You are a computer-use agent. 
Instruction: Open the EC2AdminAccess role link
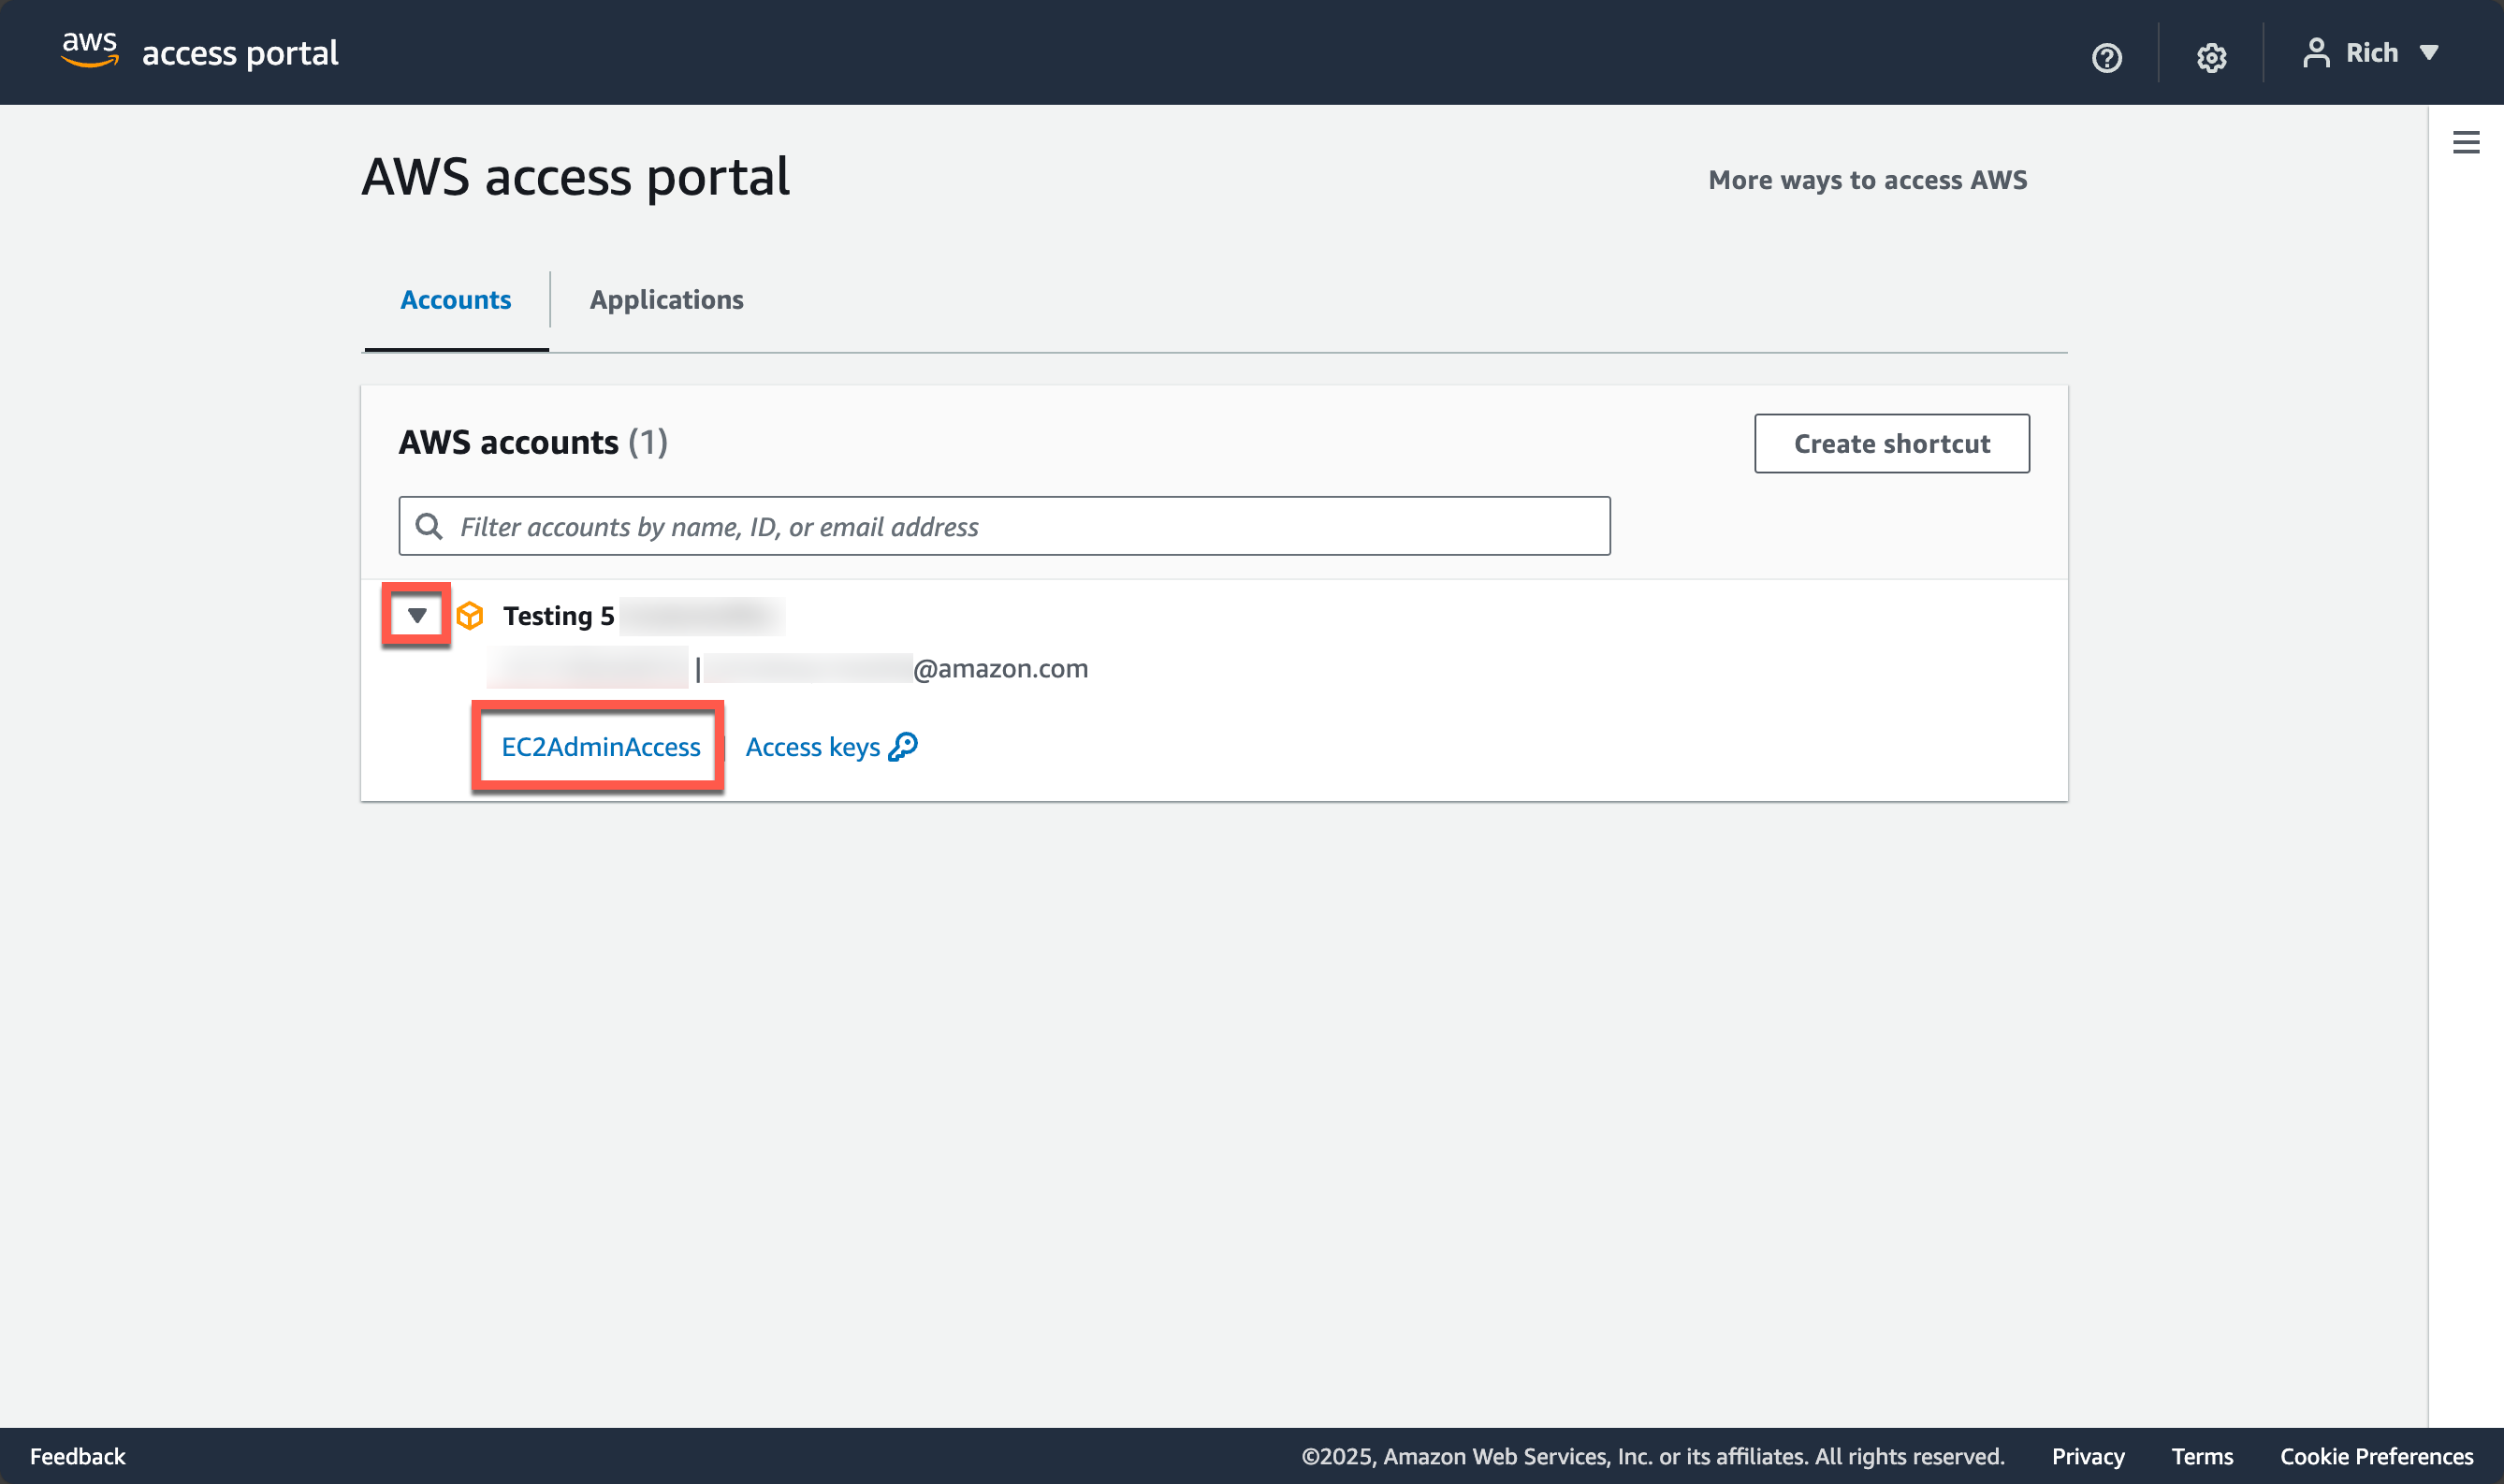(x=599, y=746)
